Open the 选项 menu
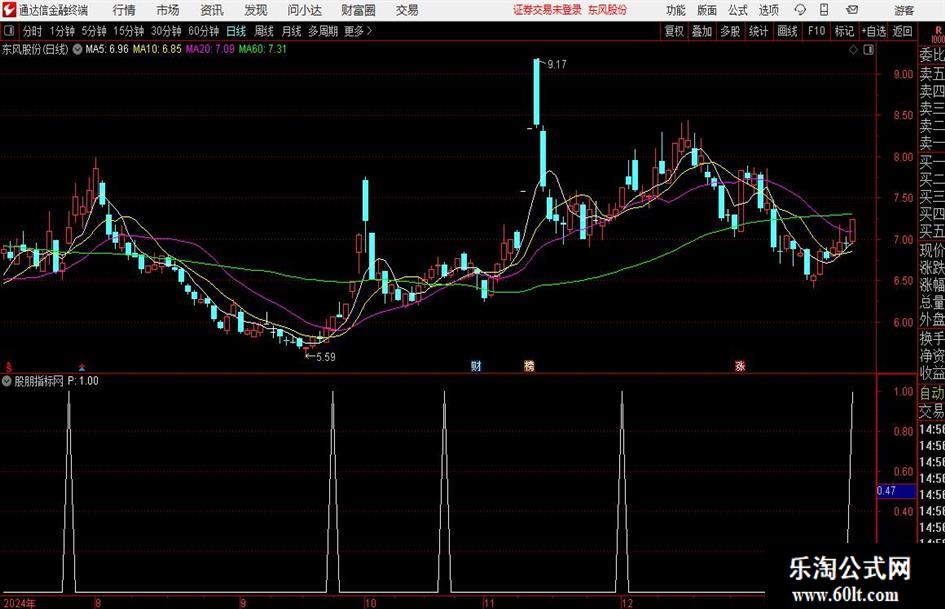The image size is (945, 609). point(768,10)
